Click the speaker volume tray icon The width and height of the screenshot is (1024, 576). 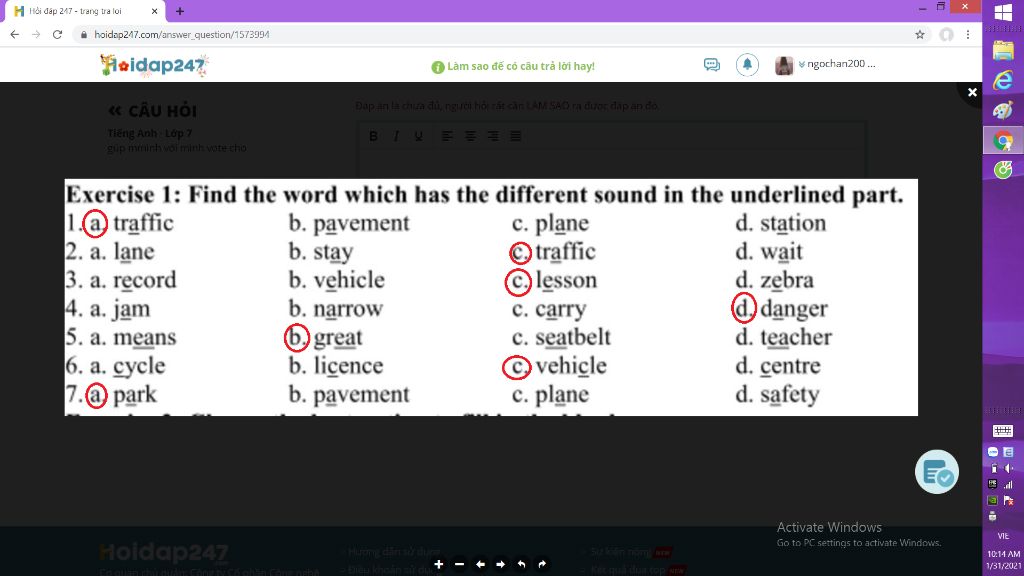1009,468
